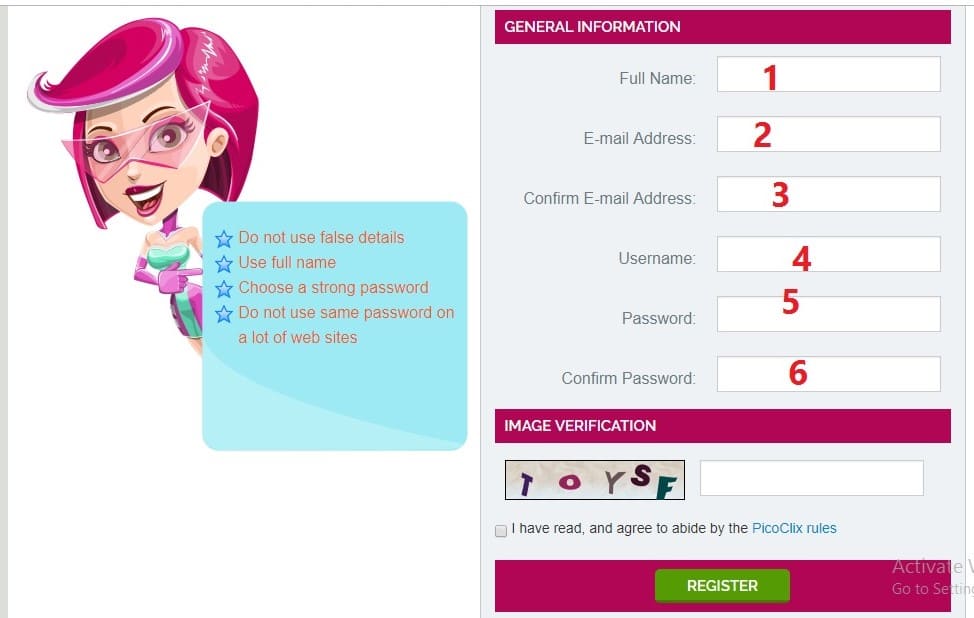The width and height of the screenshot is (974, 618).
Task: Tick the agree to rules checkbox
Action: (501, 530)
